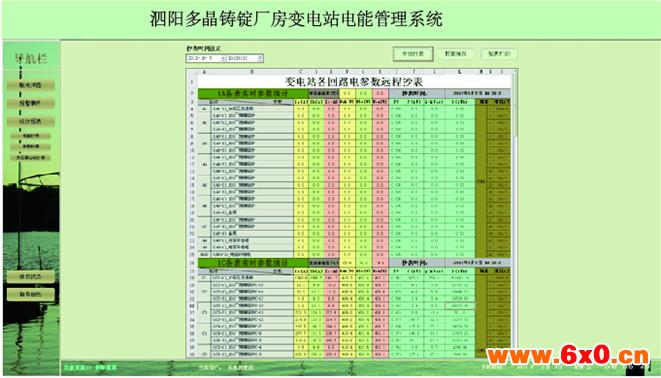661x378 pixels.
Task: Open the 报警事件 navigation button
Action: 30,103
